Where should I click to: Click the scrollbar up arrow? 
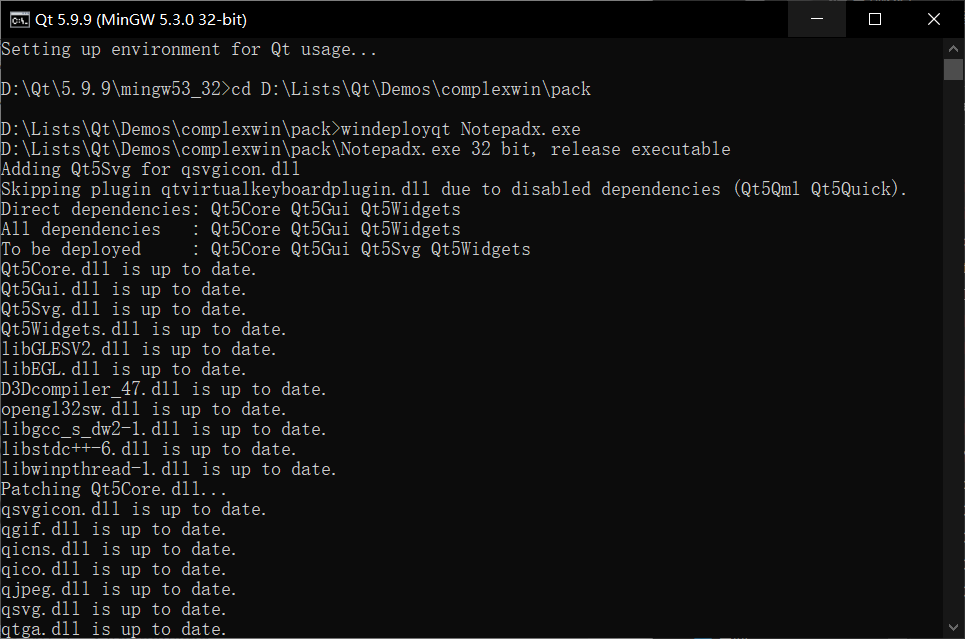(x=951, y=47)
